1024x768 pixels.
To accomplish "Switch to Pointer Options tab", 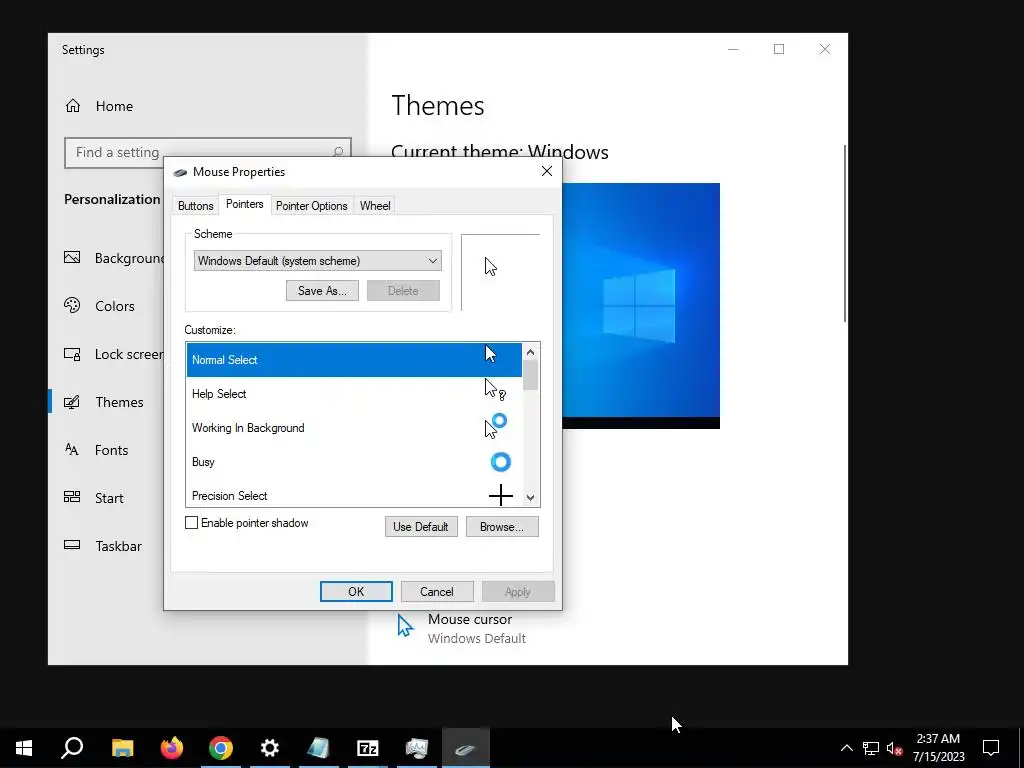I will 312,206.
